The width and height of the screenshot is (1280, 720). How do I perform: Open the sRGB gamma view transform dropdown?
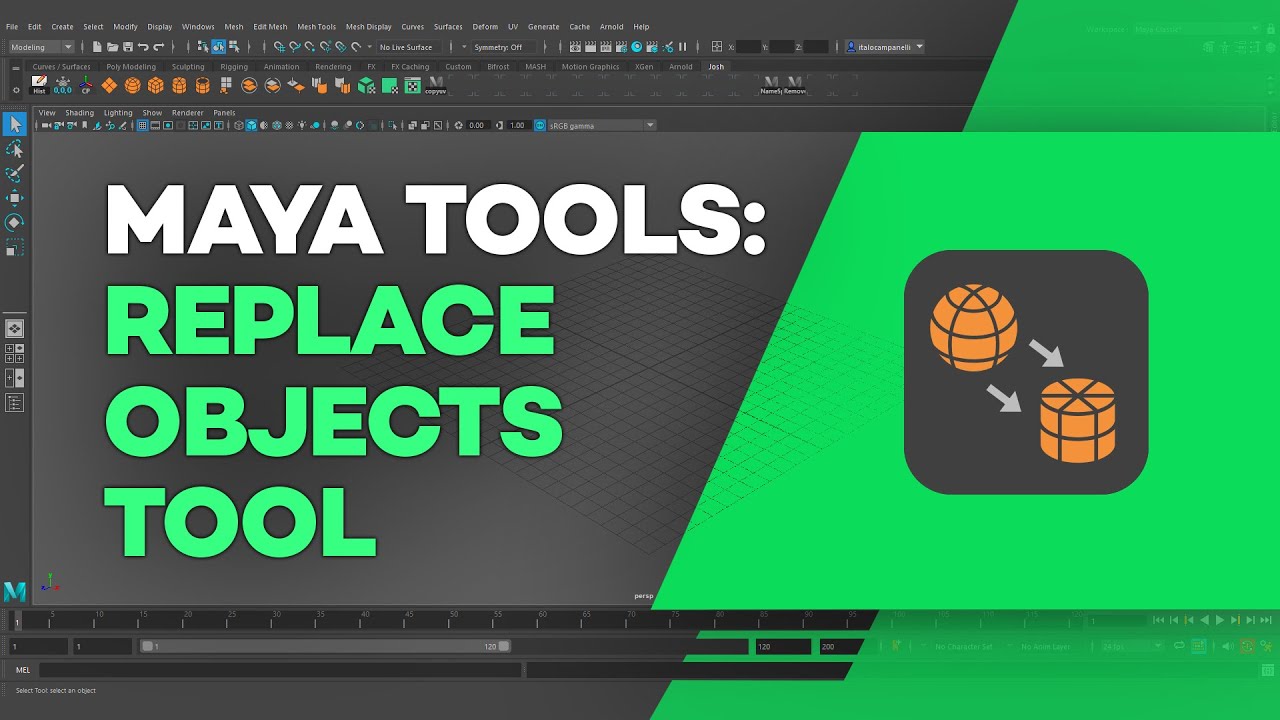point(602,125)
